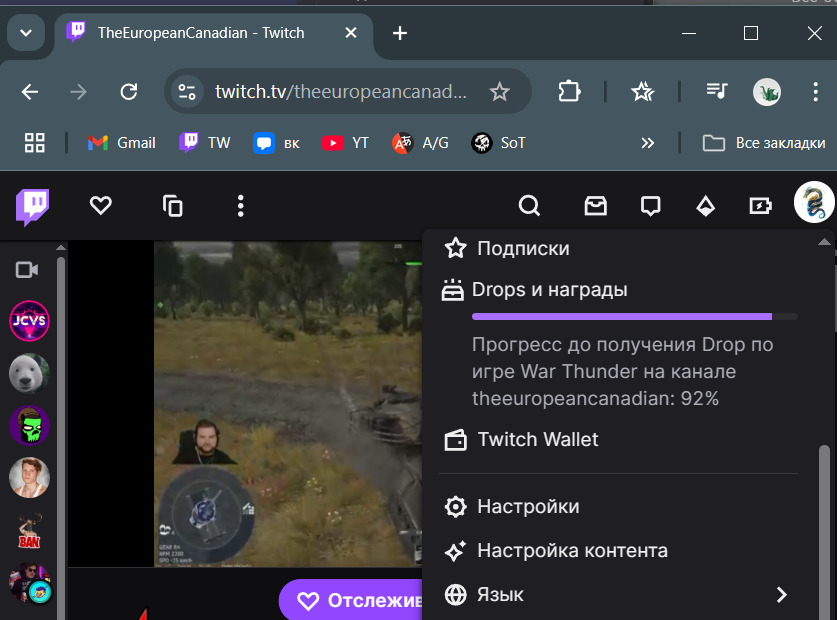The width and height of the screenshot is (837, 620).
Task: Click the site information icon in address bar
Action: point(187,92)
